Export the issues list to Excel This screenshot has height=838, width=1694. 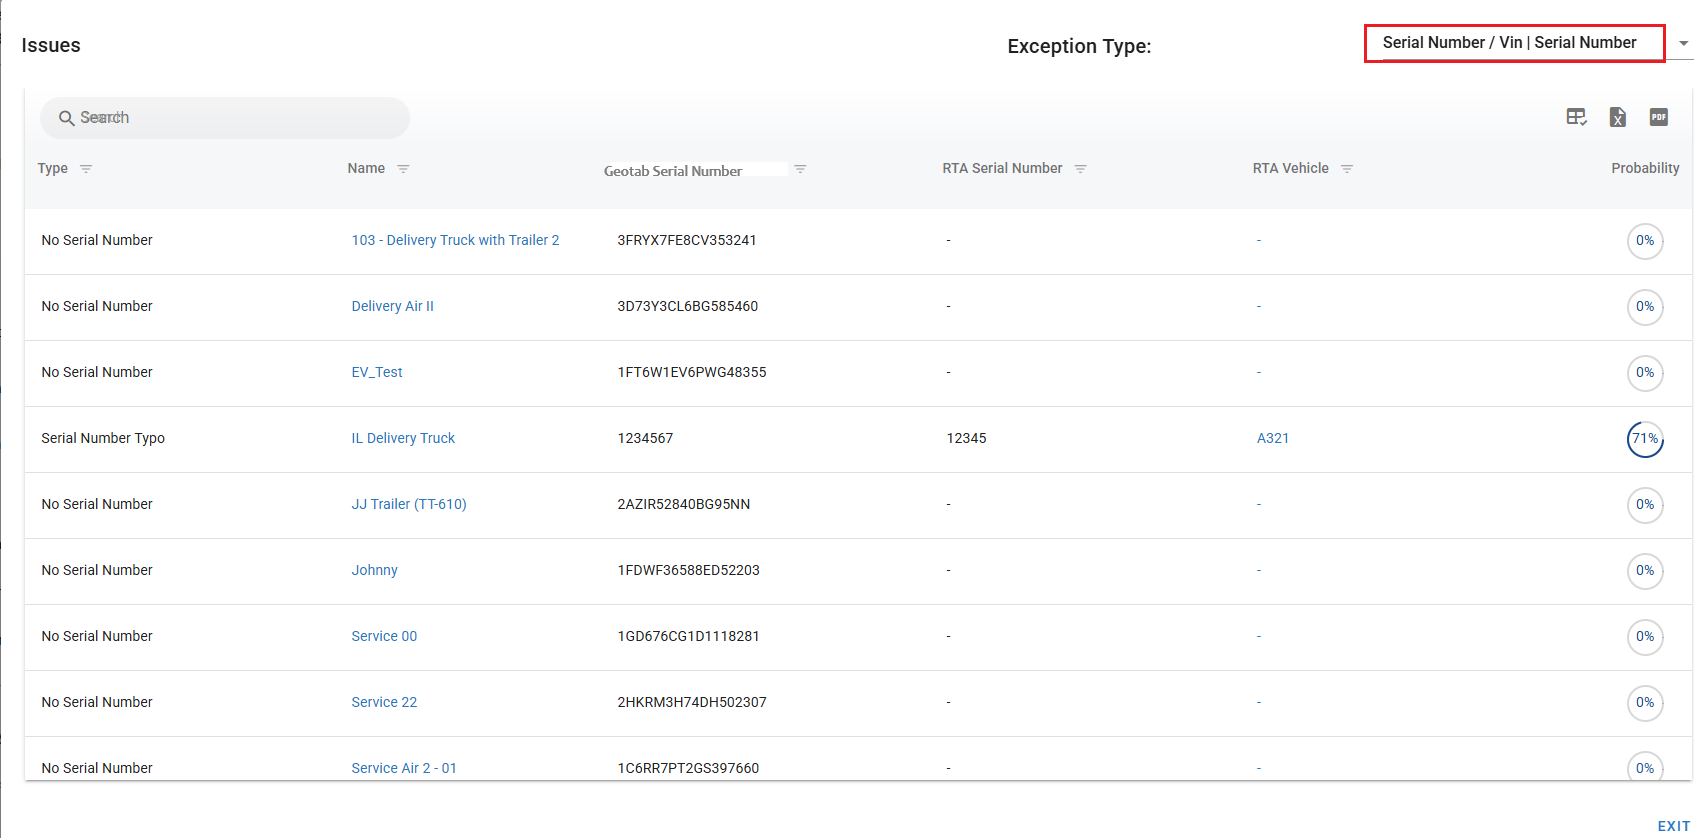[x=1617, y=117]
